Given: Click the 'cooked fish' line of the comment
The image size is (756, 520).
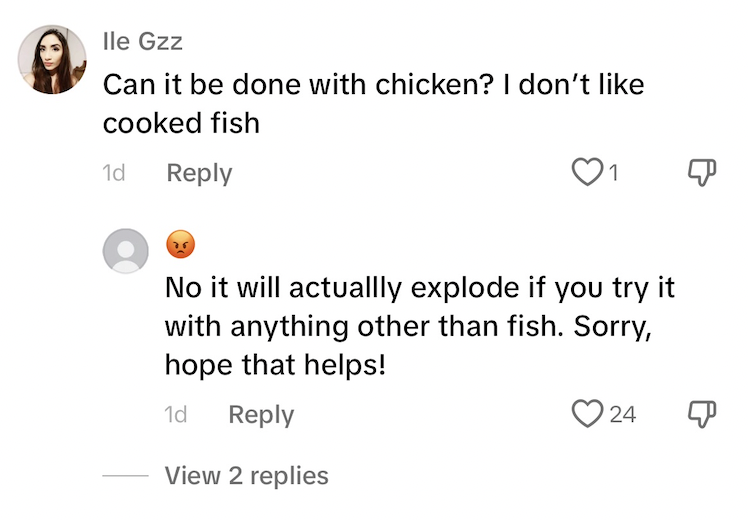Looking at the screenshot, I should (181, 123).
